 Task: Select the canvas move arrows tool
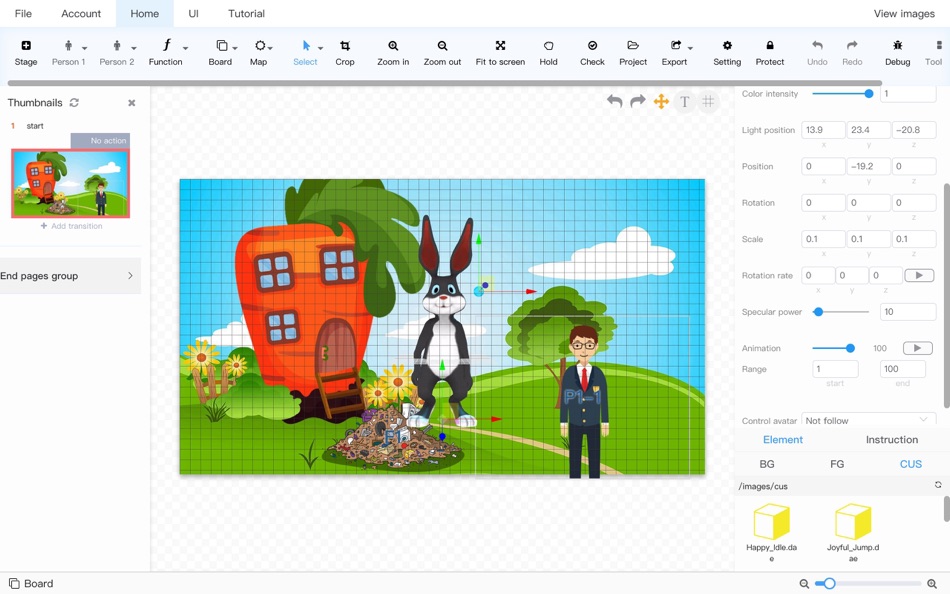tap(661, 101)
